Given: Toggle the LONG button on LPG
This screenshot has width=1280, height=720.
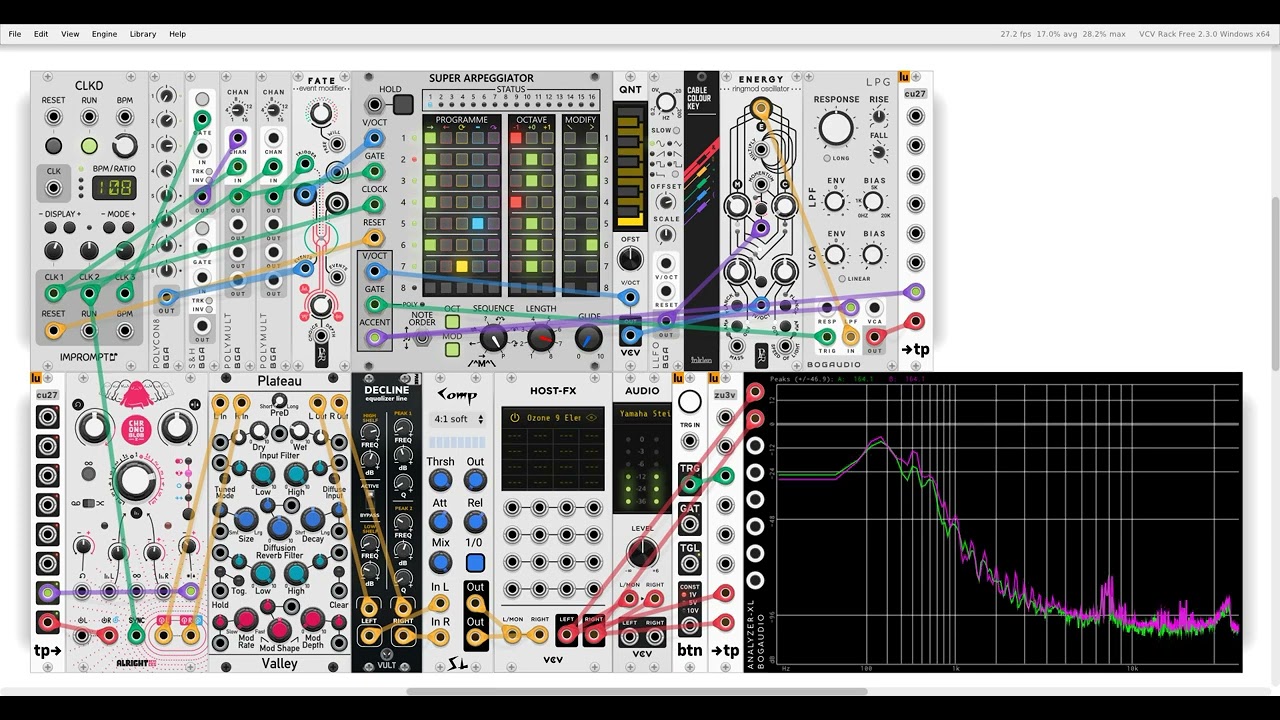Looking at the screenshot, I should 827,158.
